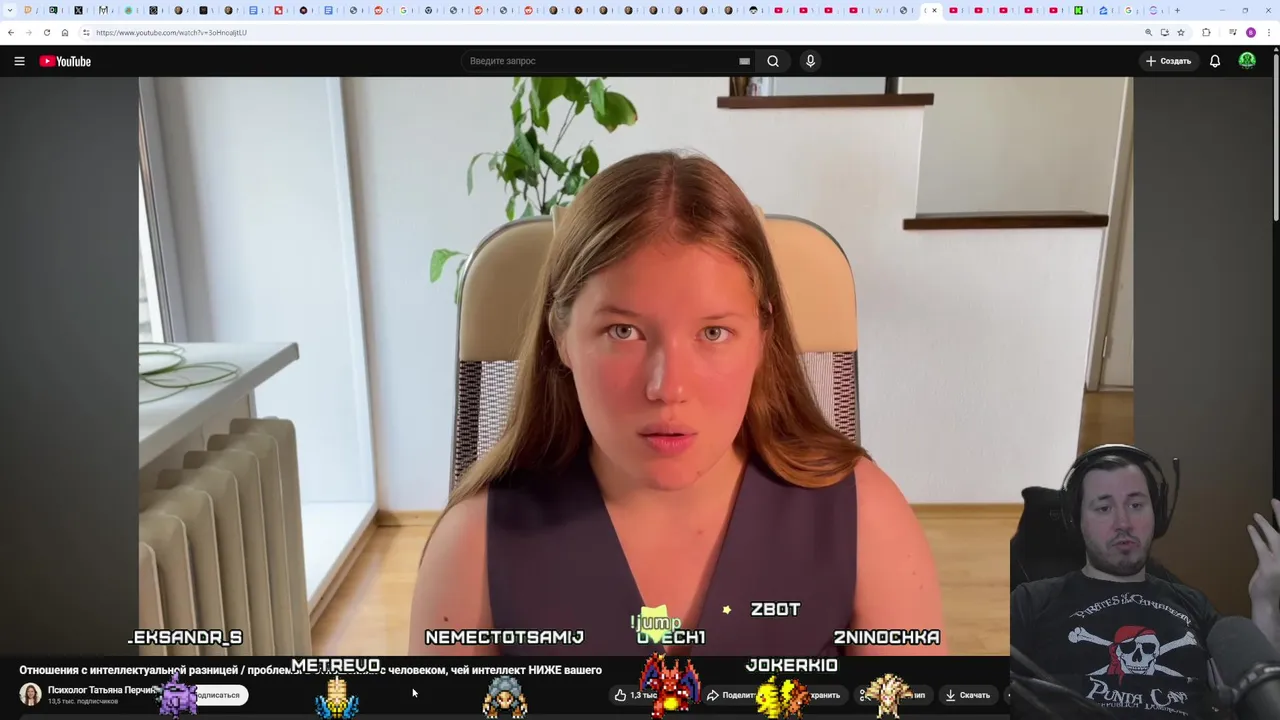Focus the youtube.com address bar
Viewport: 1280px width, 720px height.
[600, 32]
